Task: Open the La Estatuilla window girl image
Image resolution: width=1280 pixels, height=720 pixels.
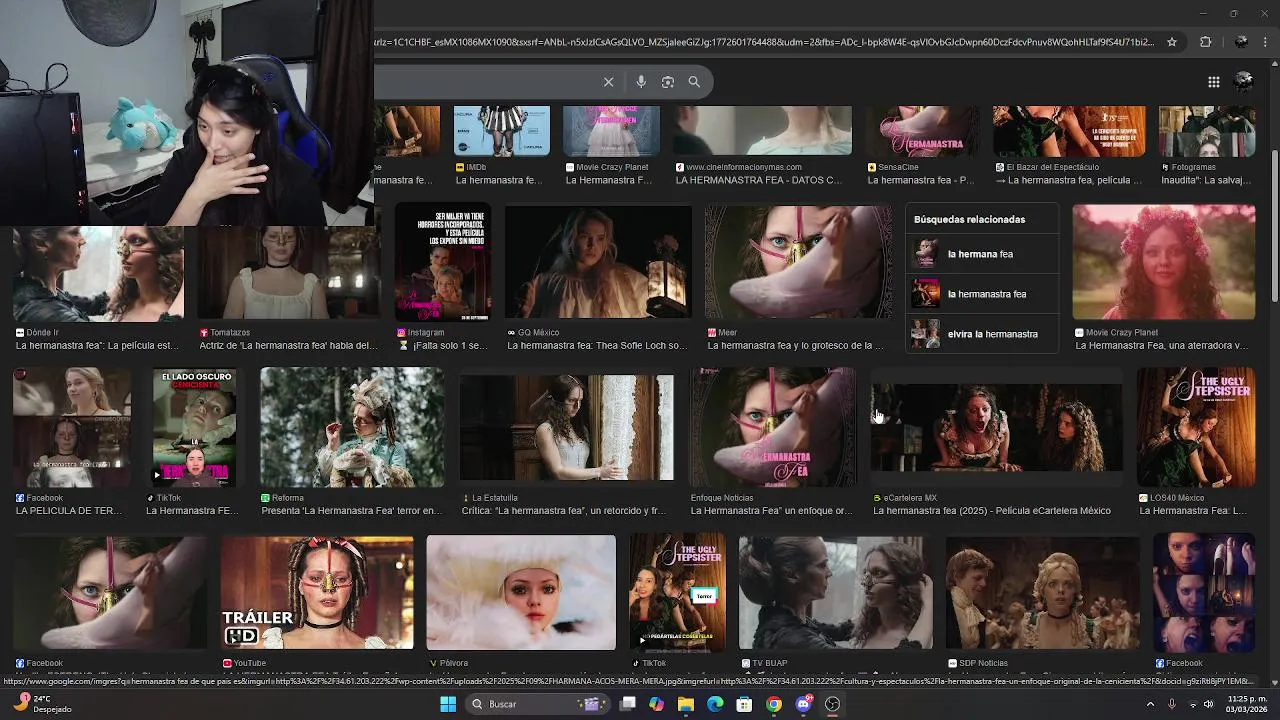Action: pyautogui.click(x=567, y=427)
